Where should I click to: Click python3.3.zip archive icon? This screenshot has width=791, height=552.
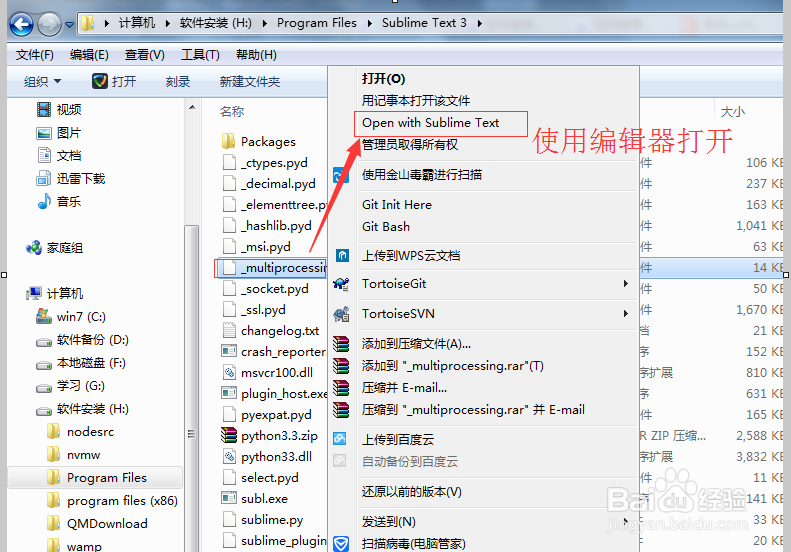[229, 435]
